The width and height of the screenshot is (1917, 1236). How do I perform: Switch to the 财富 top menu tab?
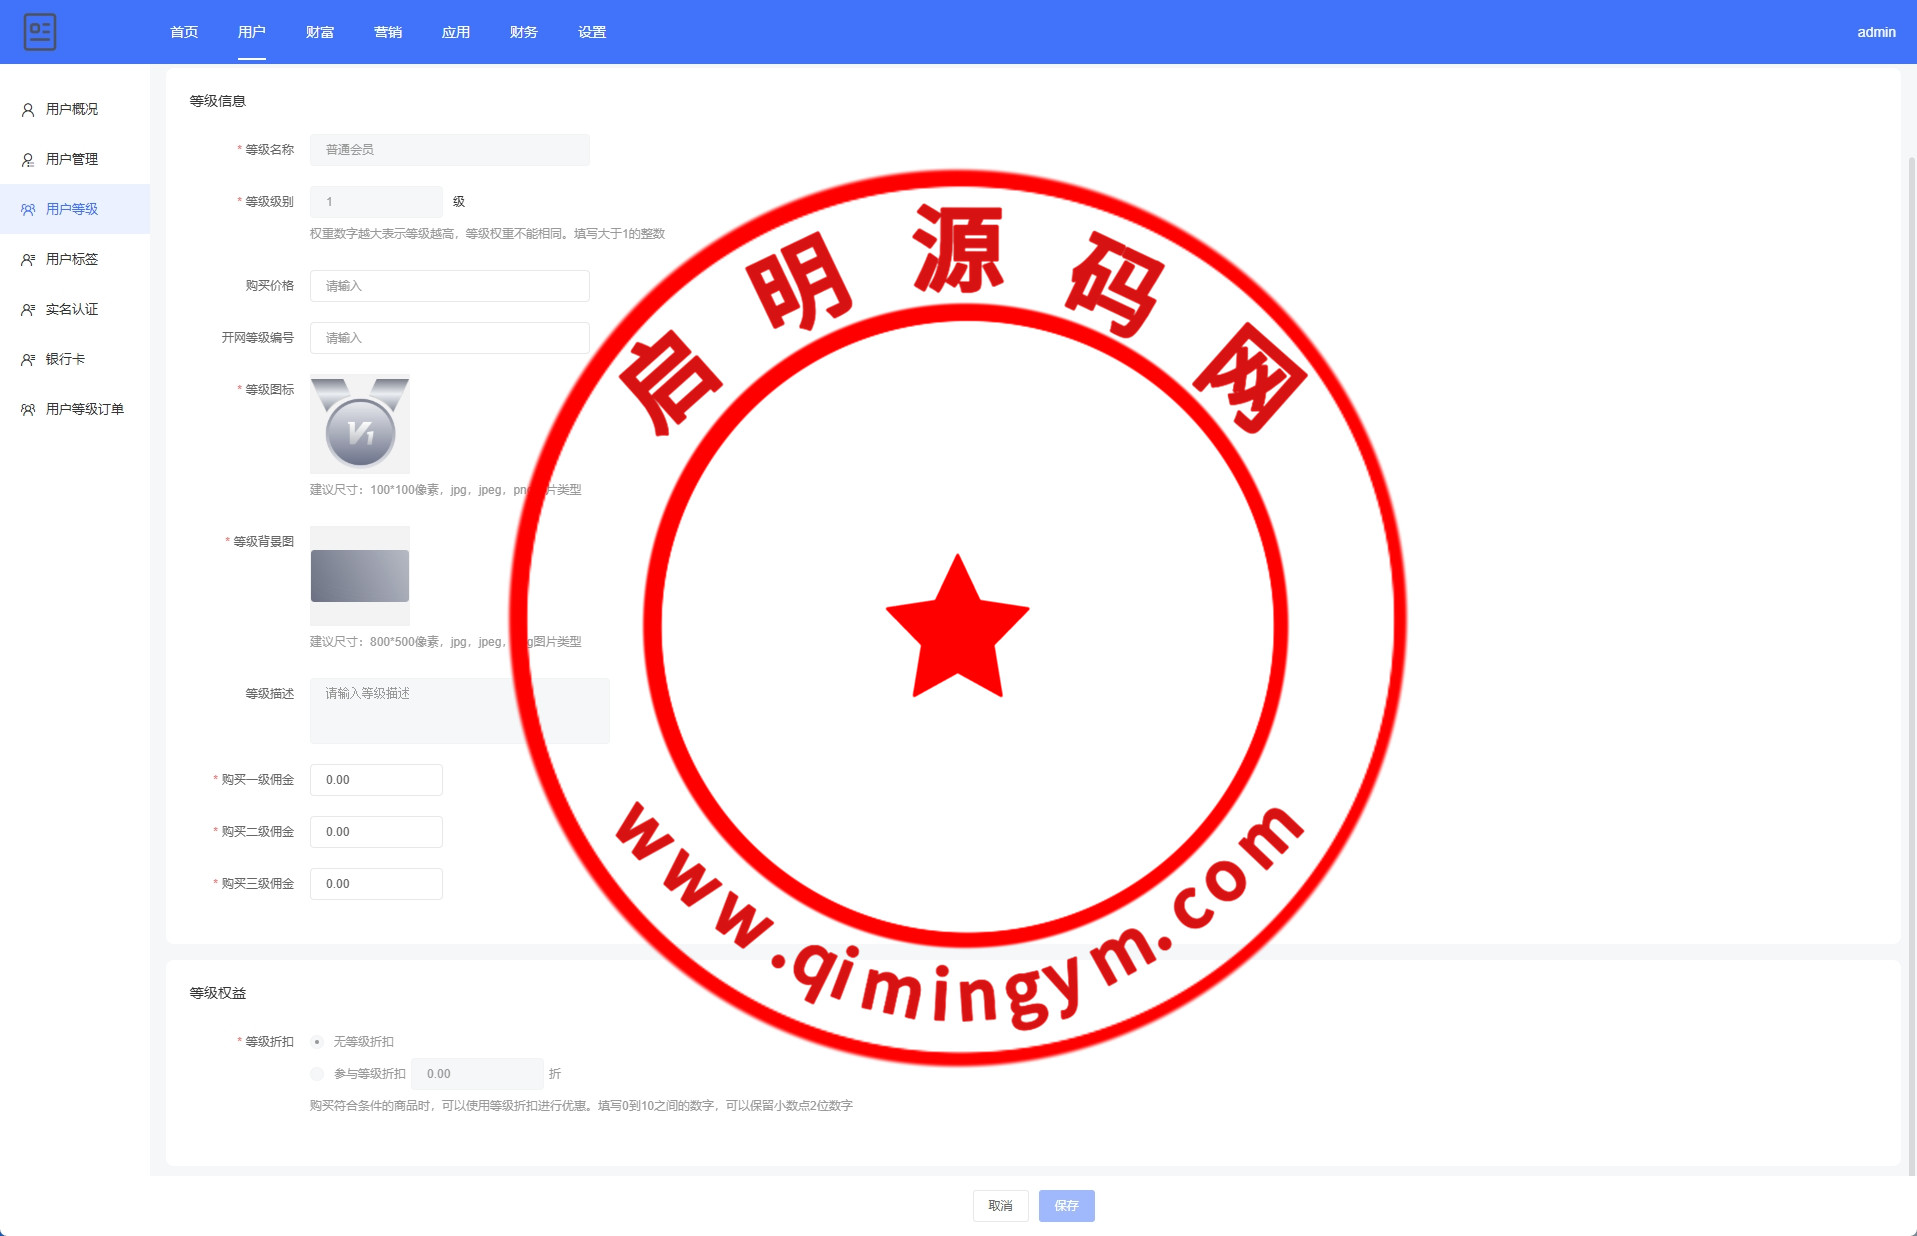[x=320, y=32]
